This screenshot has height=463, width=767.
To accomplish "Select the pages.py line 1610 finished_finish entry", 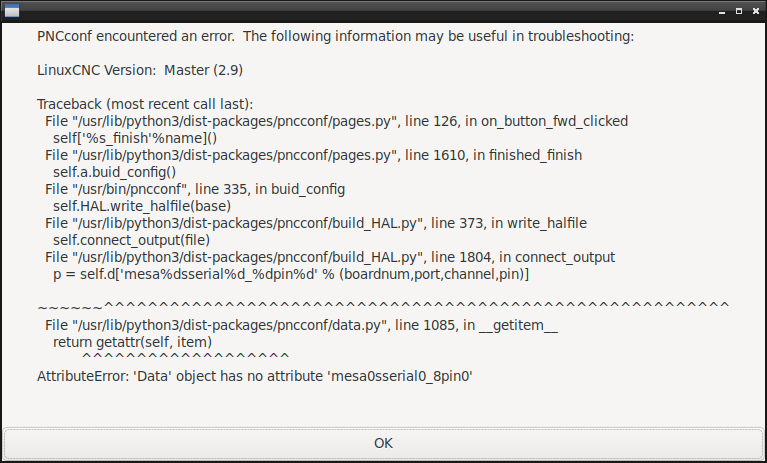I will point(314,155).
